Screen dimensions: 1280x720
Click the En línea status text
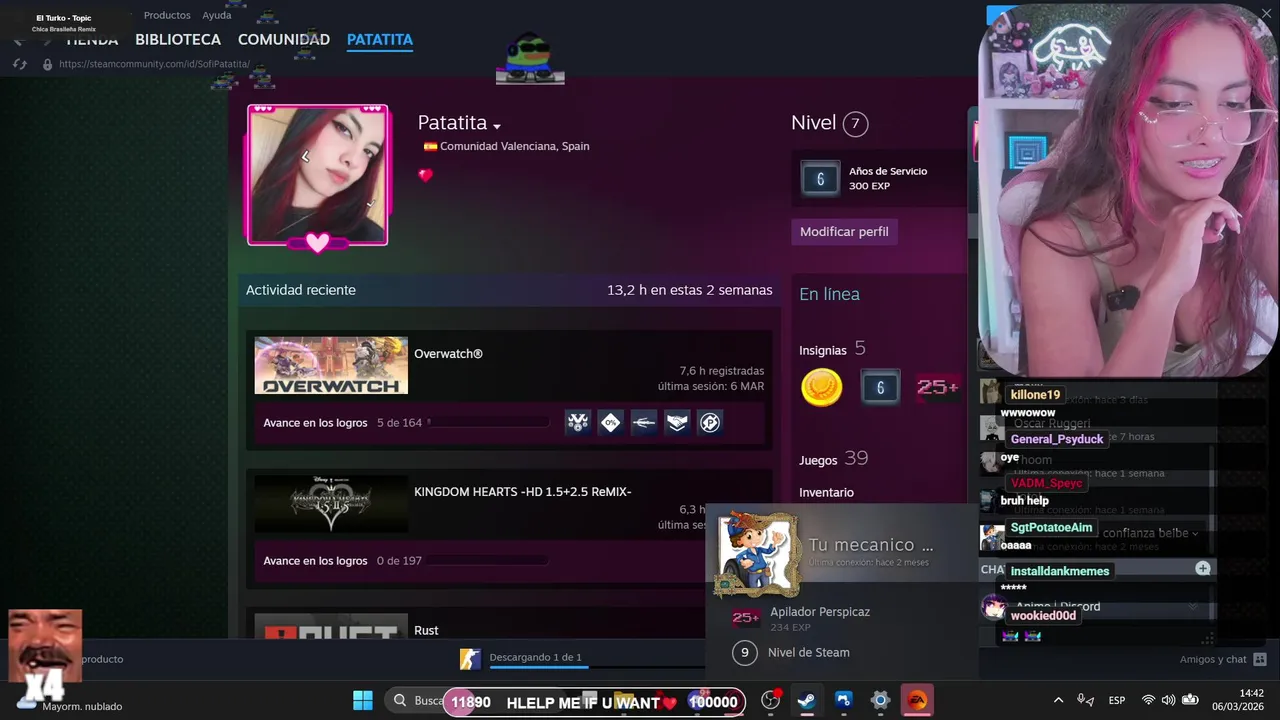(829, 294)
